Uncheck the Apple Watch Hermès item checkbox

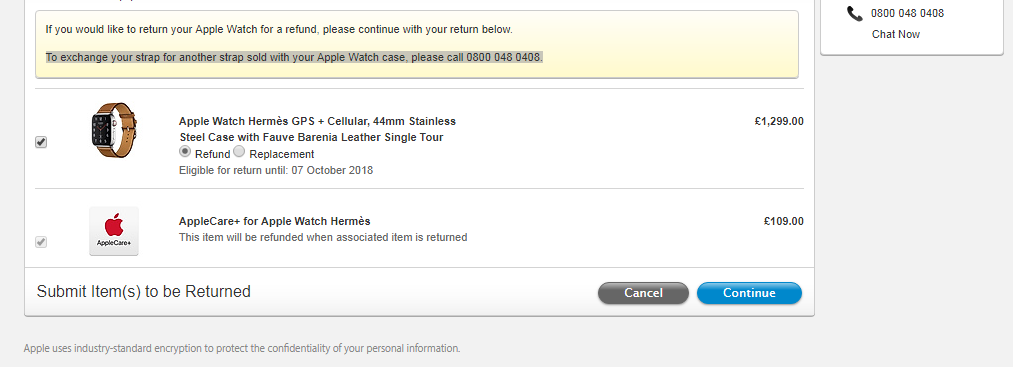(41, 142)
